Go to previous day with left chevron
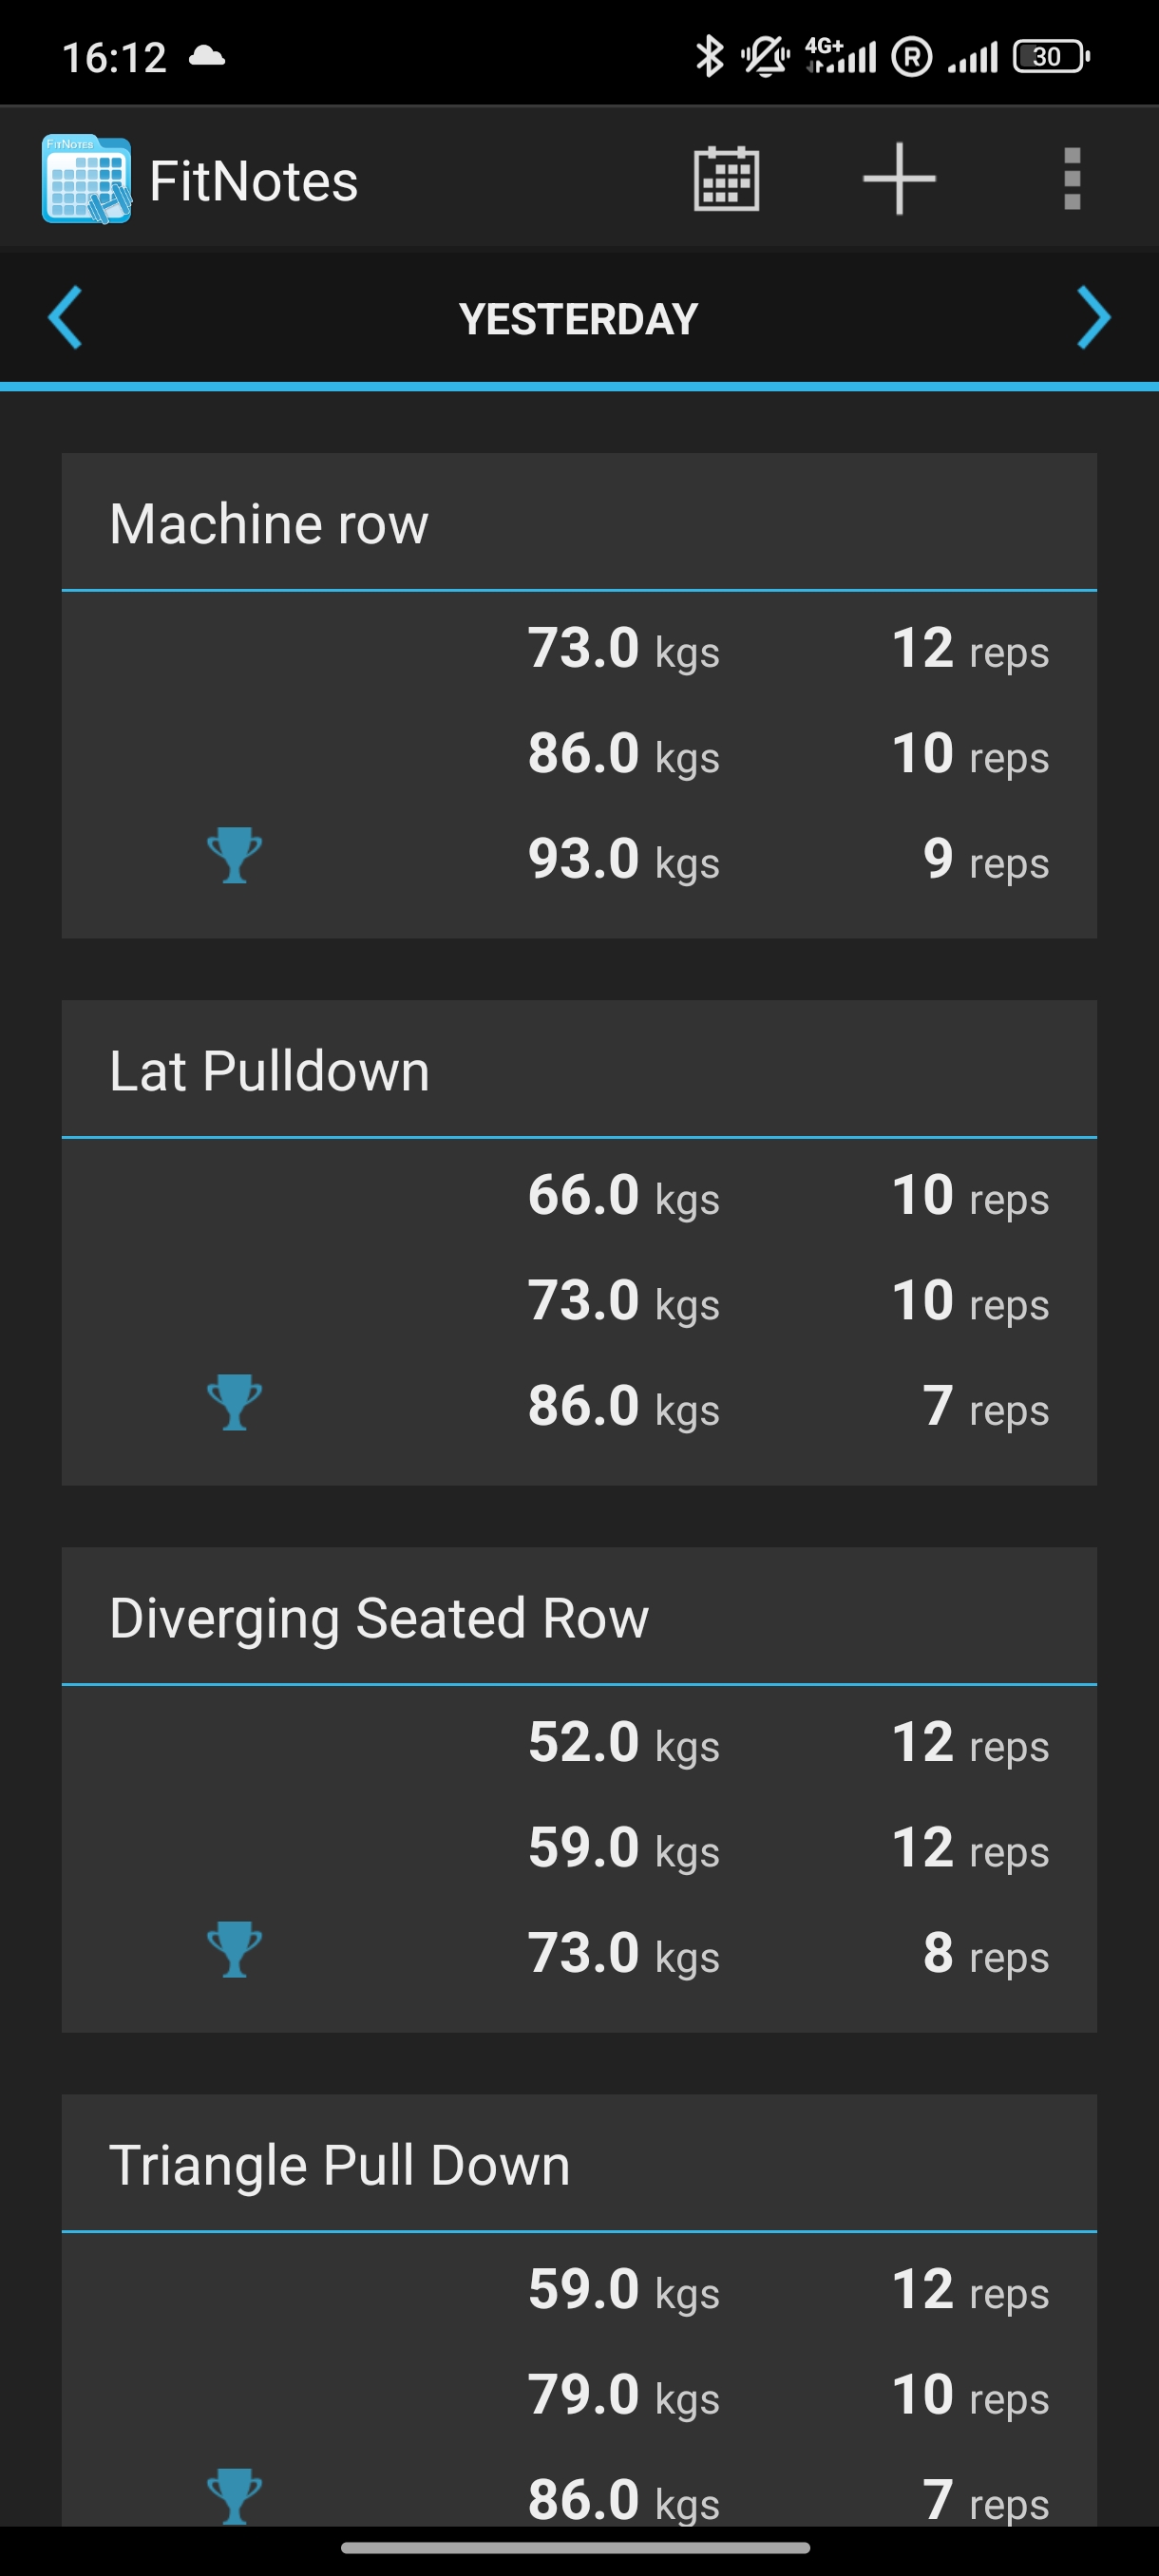This screenshot has height=2576, width=1159. pos(65,318)
